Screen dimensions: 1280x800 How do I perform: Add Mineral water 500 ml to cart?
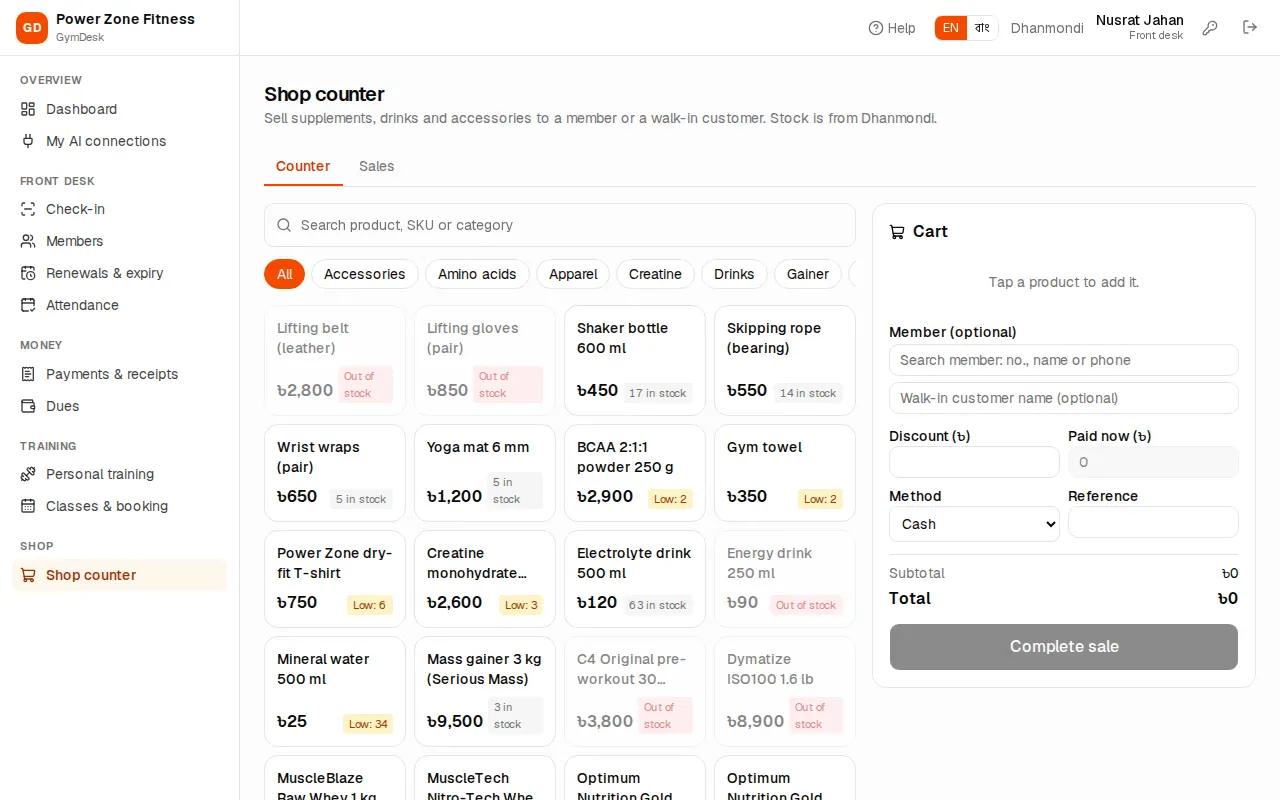pyautogui.click(x=335, y=691)
